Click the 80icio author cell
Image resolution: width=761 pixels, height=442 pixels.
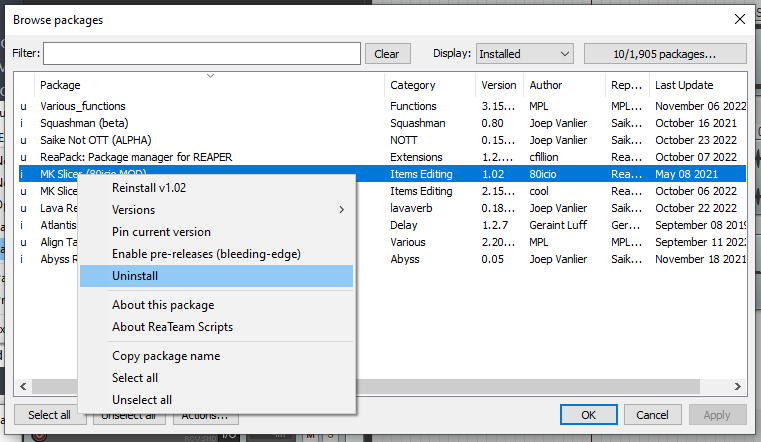point(543,174)
